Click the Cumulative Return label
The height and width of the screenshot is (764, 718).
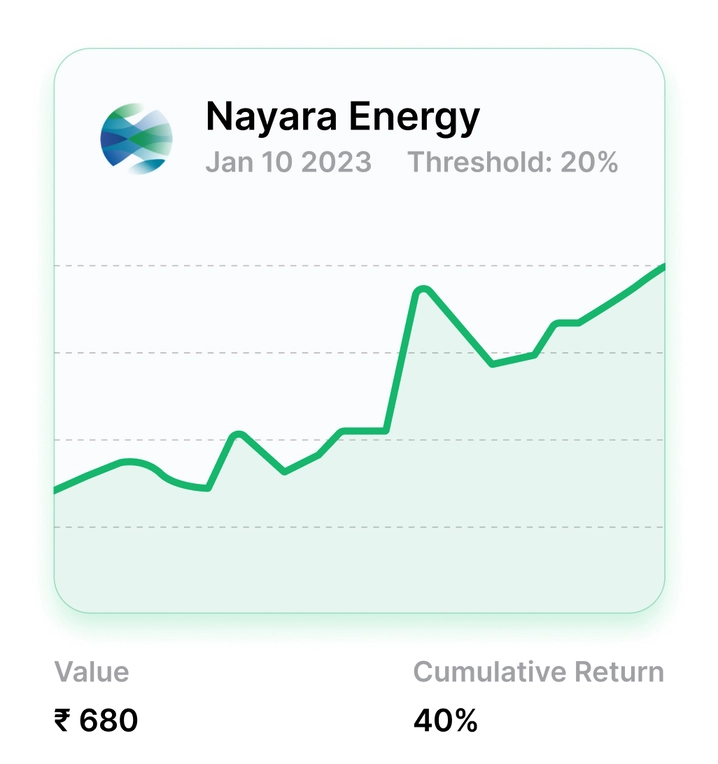[x=539, y=672]
